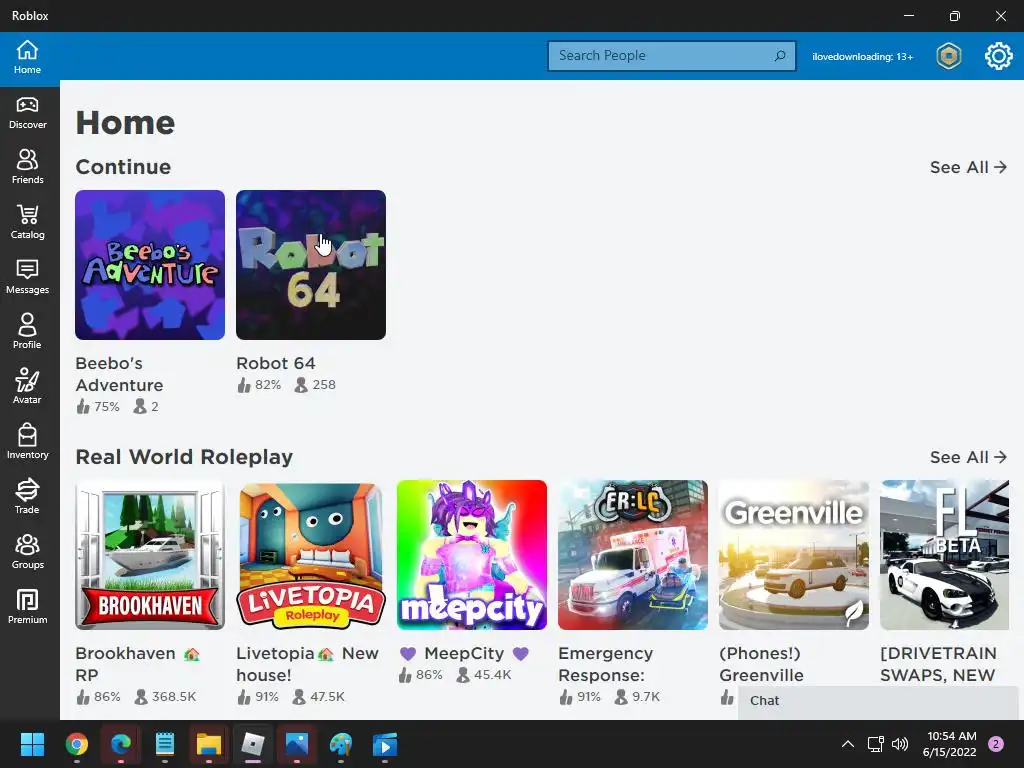The width and height of the screenshot is (1024, 768).
Task: Open the Windows Start menu
Action: [x=32, y=744]
